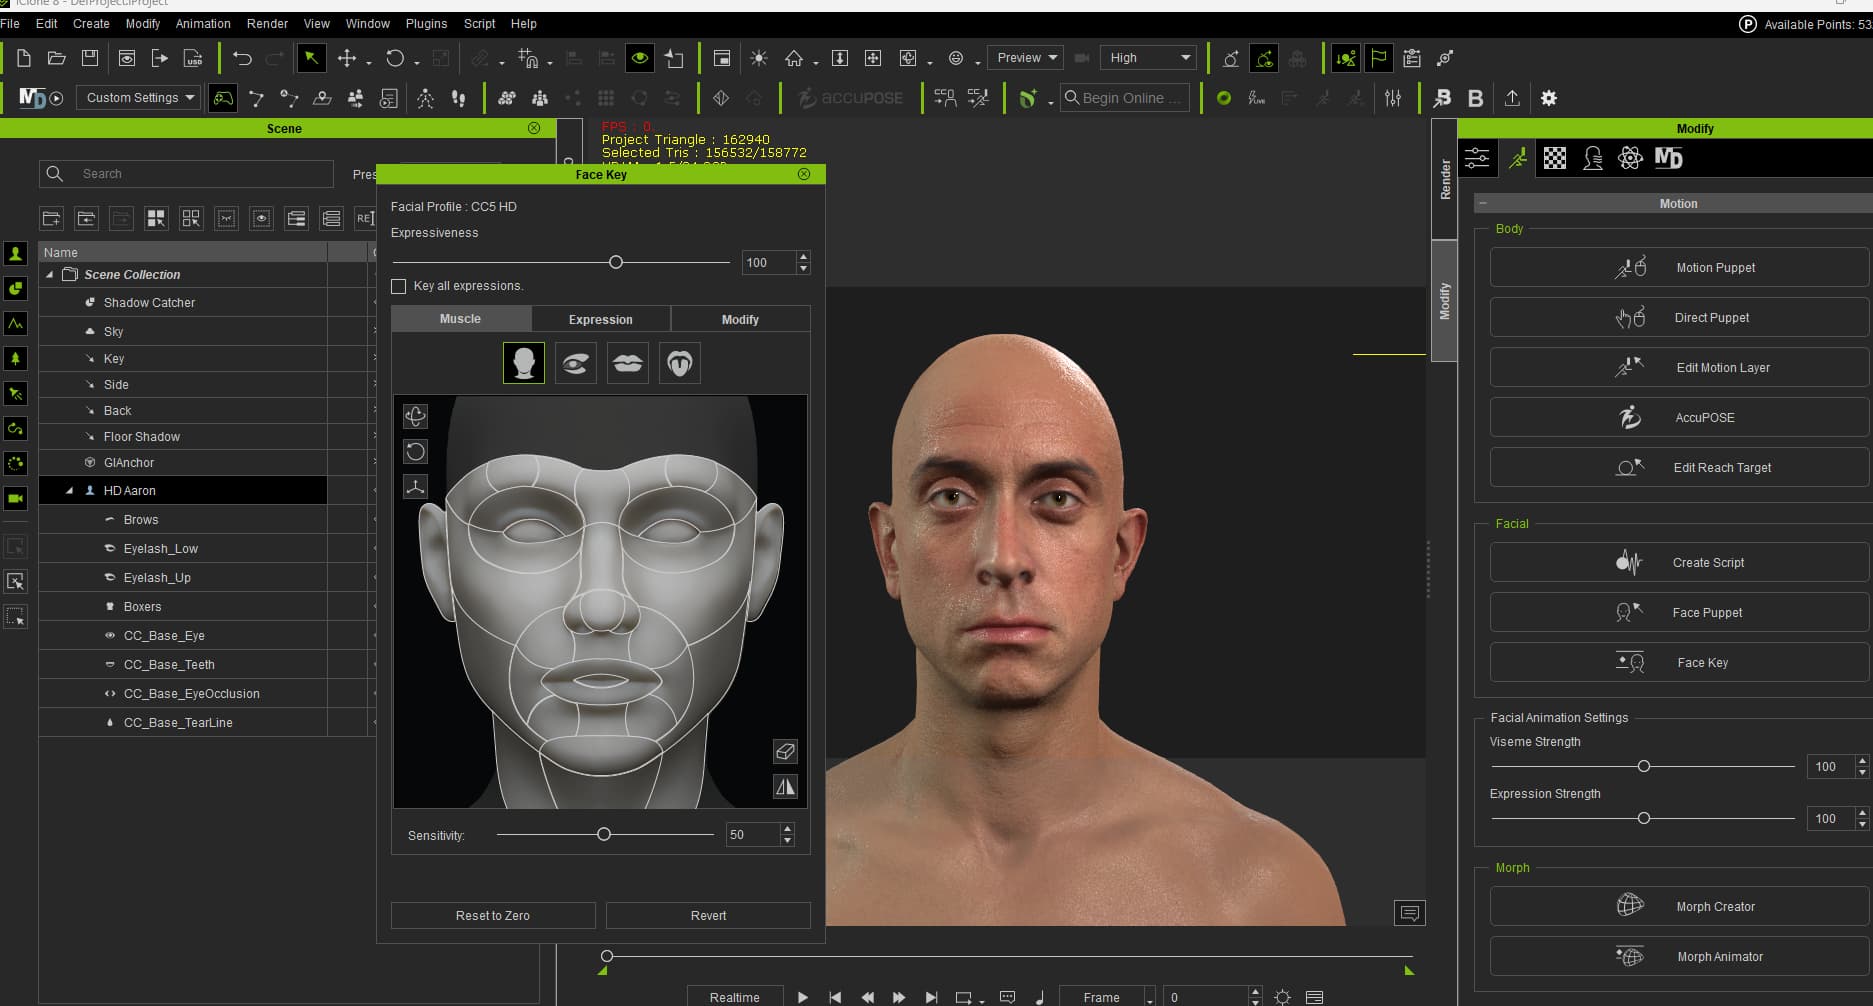Click the settings gear toolbar icon
1873x1006 pixels.
pos(1549,98)
